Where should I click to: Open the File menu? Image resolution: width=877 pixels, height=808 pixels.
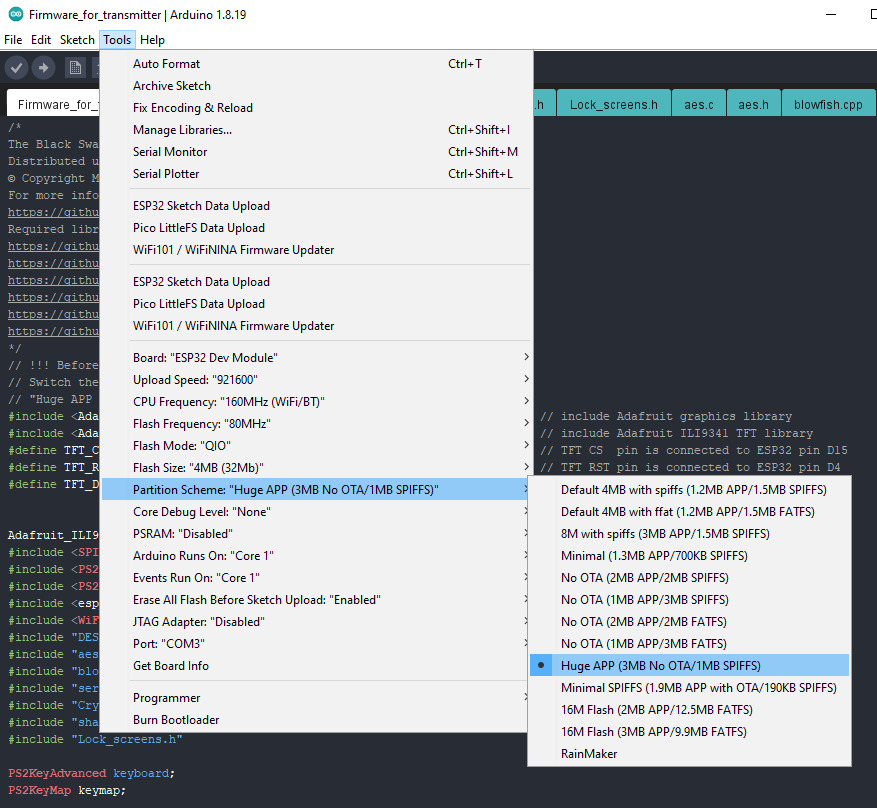point(13,40)
